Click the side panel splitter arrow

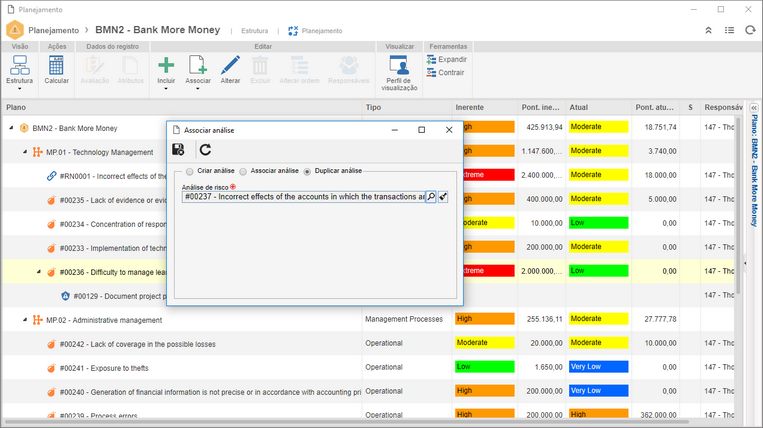point(745,263)
